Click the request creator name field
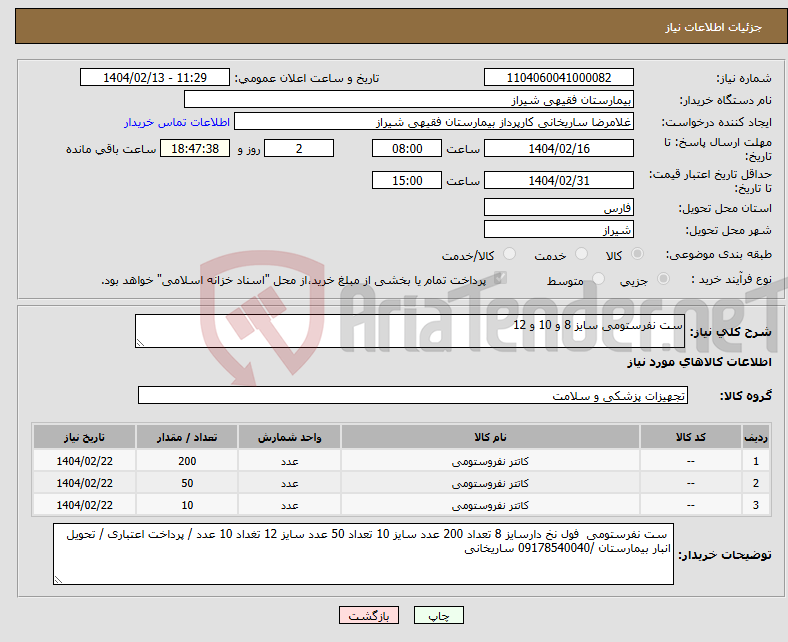This screenshot has height=642, width=788. click(434, 122)
